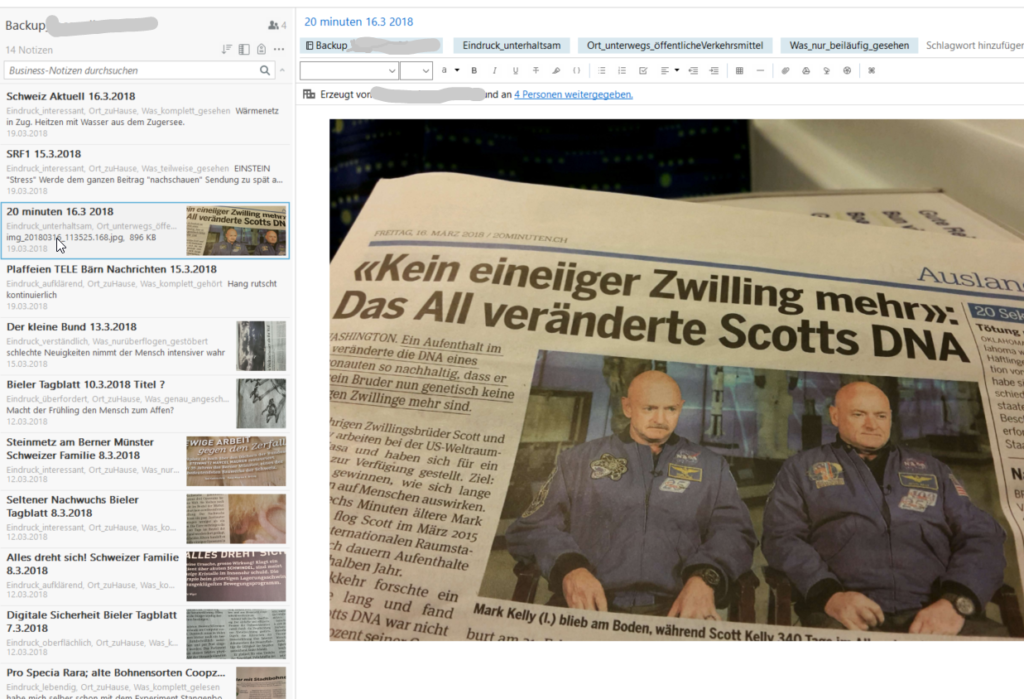Click the Der kleine Bund note thumbnail

[261, 346]
